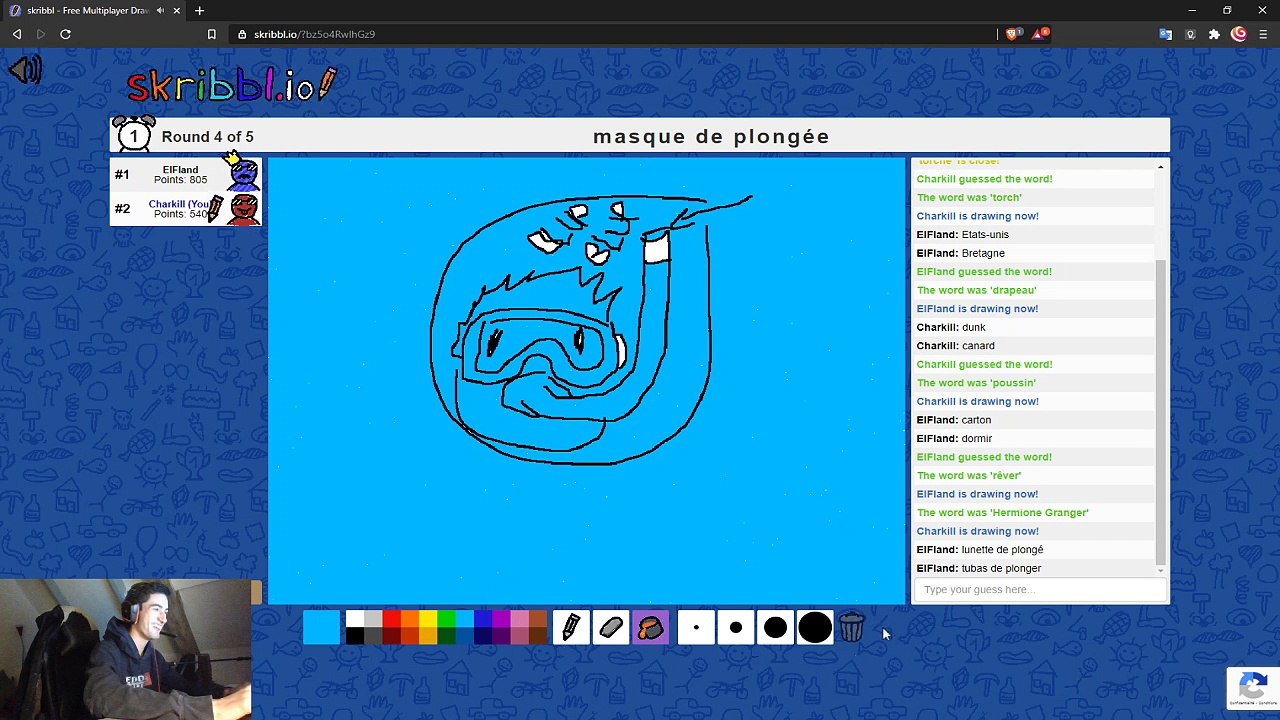Click Charkill's red avatar
The height and width of the screenshot is (720, 1280).
[x=244, y=209]
